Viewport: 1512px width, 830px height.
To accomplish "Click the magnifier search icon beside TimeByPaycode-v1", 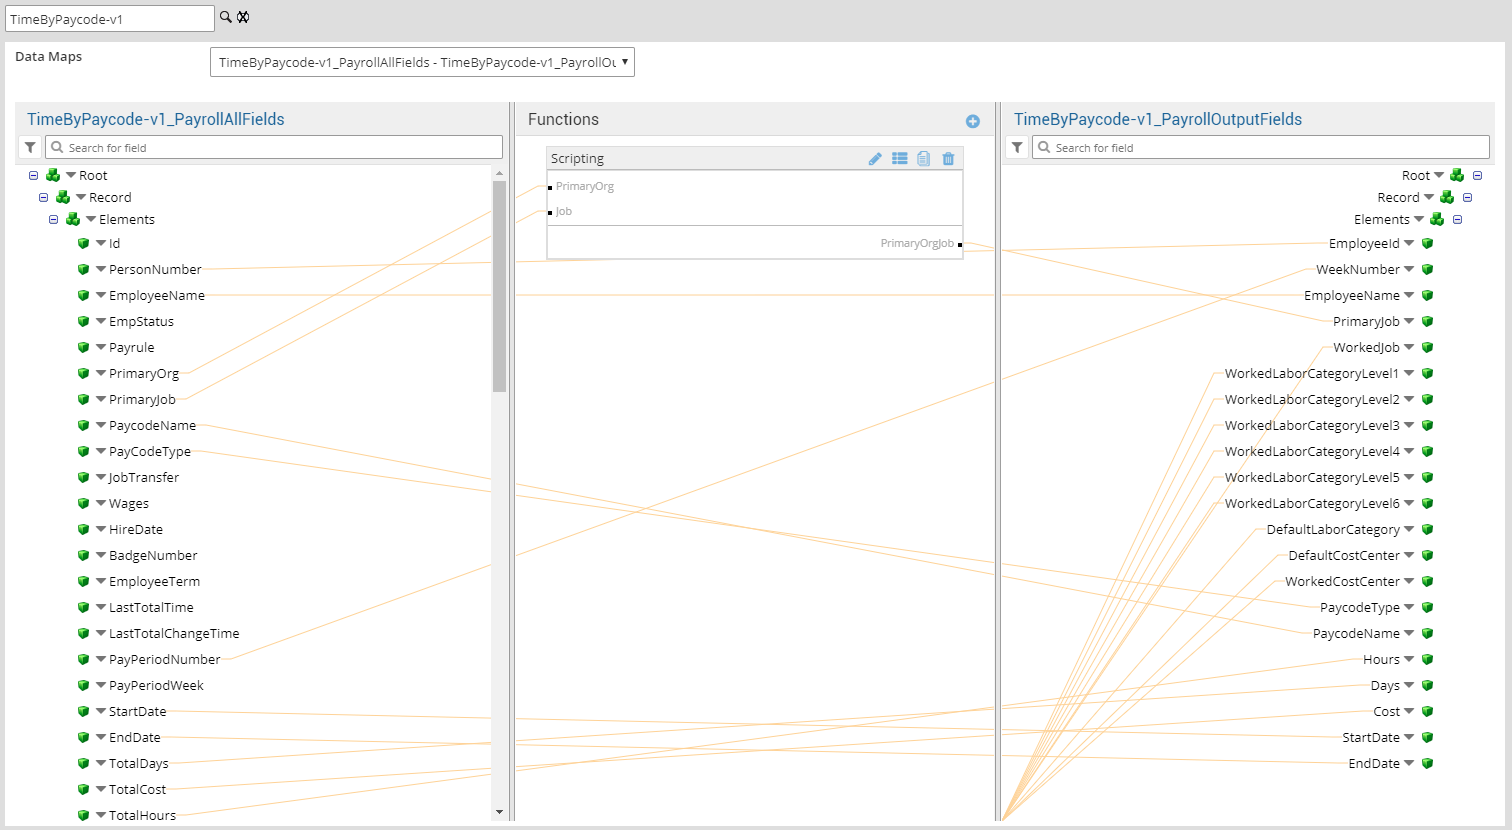I will [x=226, y=17].
